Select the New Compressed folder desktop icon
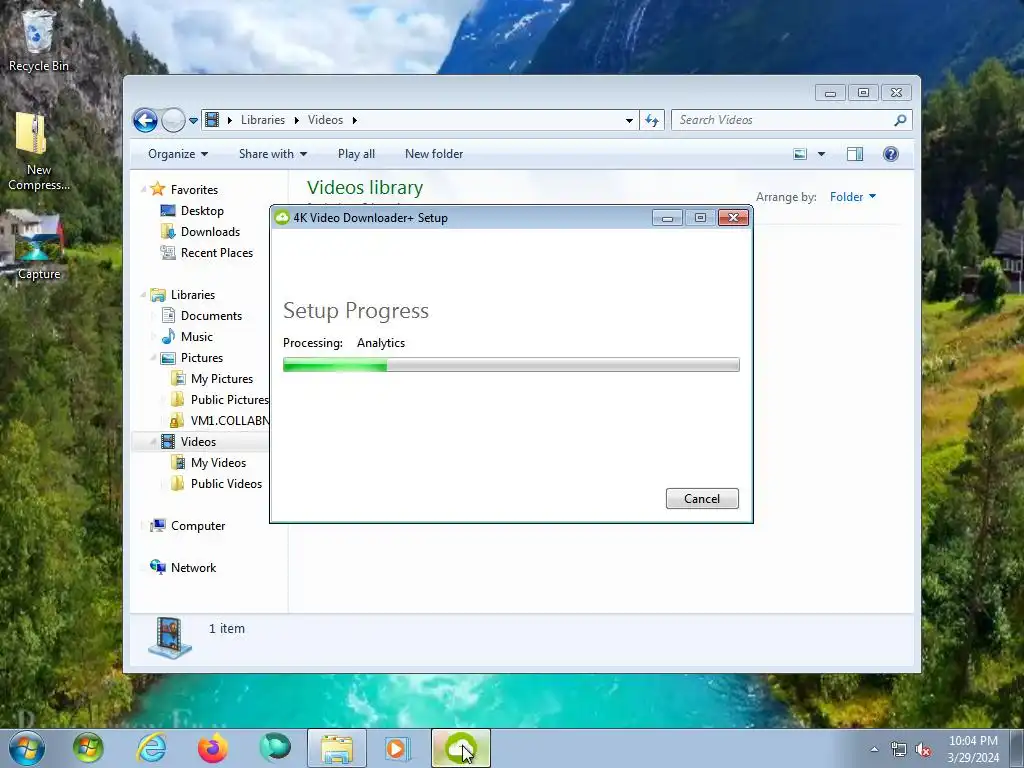This screenshot has height=768, width=1024. pos(38,152)
